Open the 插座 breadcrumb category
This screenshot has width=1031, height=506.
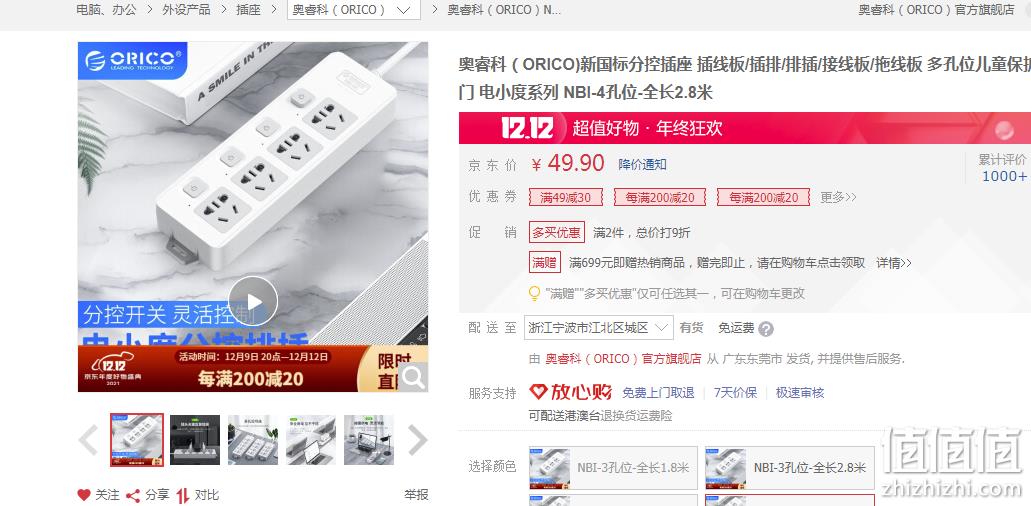coord(249,10)
